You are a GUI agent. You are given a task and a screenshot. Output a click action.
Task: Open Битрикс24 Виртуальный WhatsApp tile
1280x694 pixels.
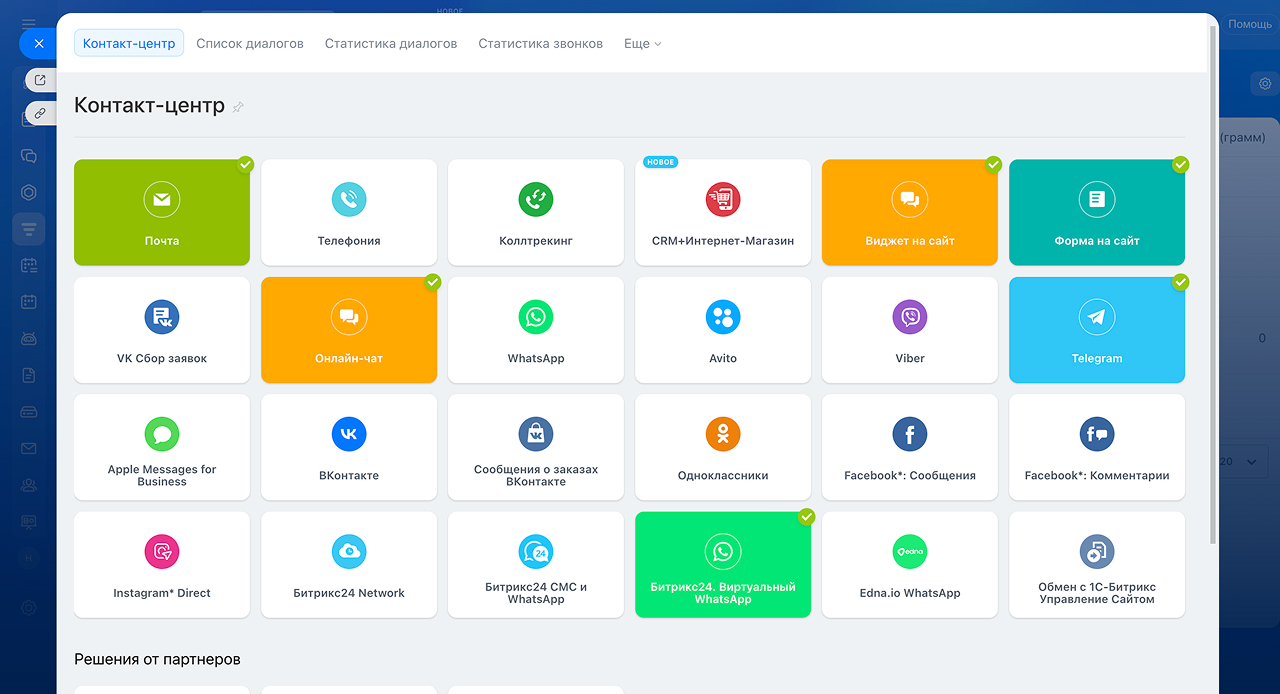tap(723, 564)
